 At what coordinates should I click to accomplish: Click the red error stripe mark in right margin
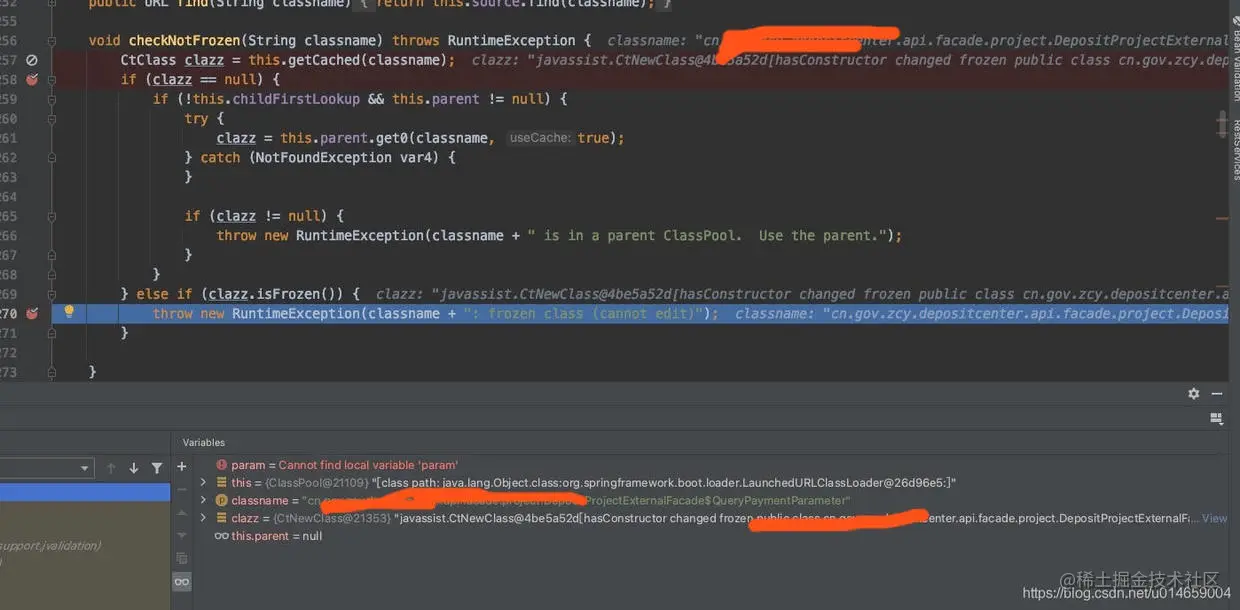tap(1222, 216)
